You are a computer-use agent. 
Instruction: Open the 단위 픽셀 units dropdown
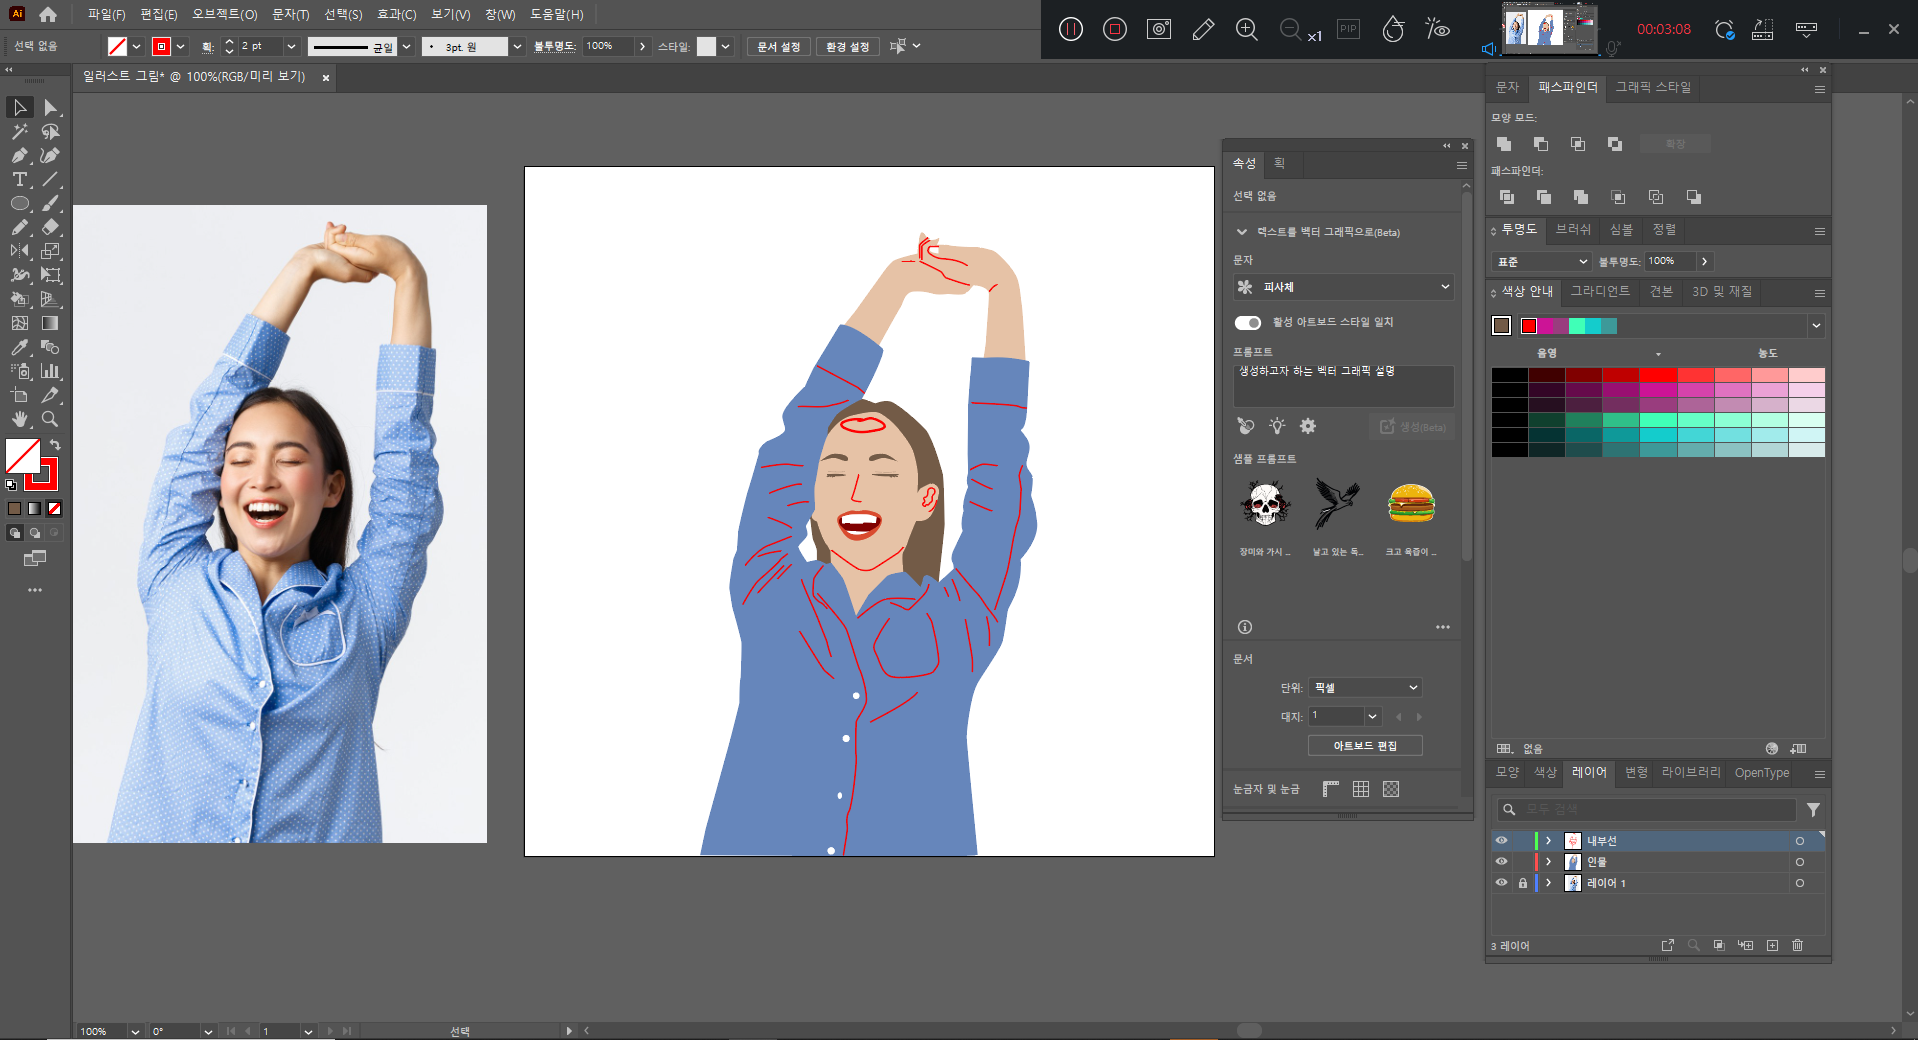click(1365, 688)
